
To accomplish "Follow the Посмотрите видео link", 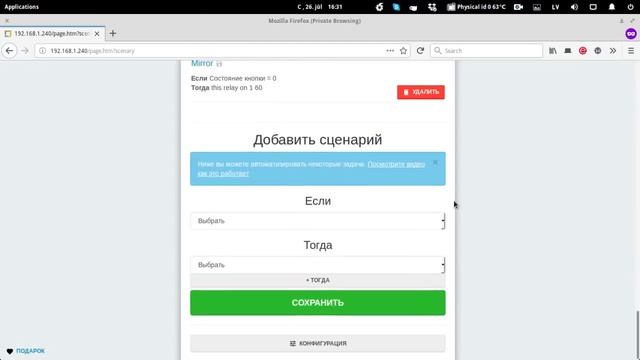I will point(396,164).
